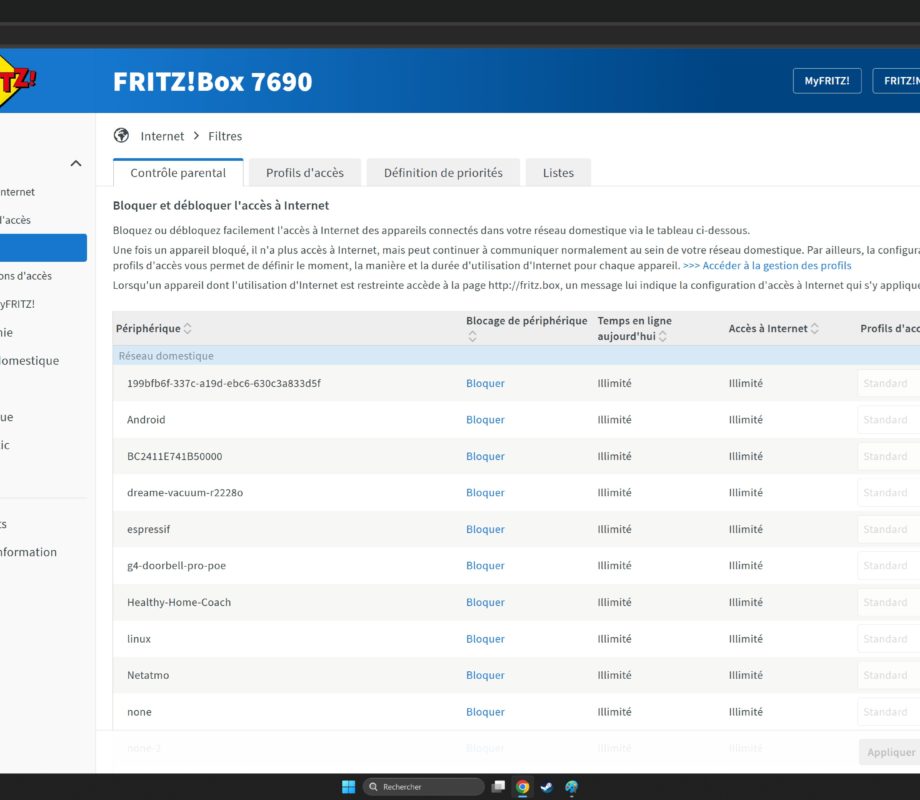Open the sidebar entry ending in 'yFRITZ!'
Image resolution: width=920 pixels, height=800 pixels.
[18, 304]
